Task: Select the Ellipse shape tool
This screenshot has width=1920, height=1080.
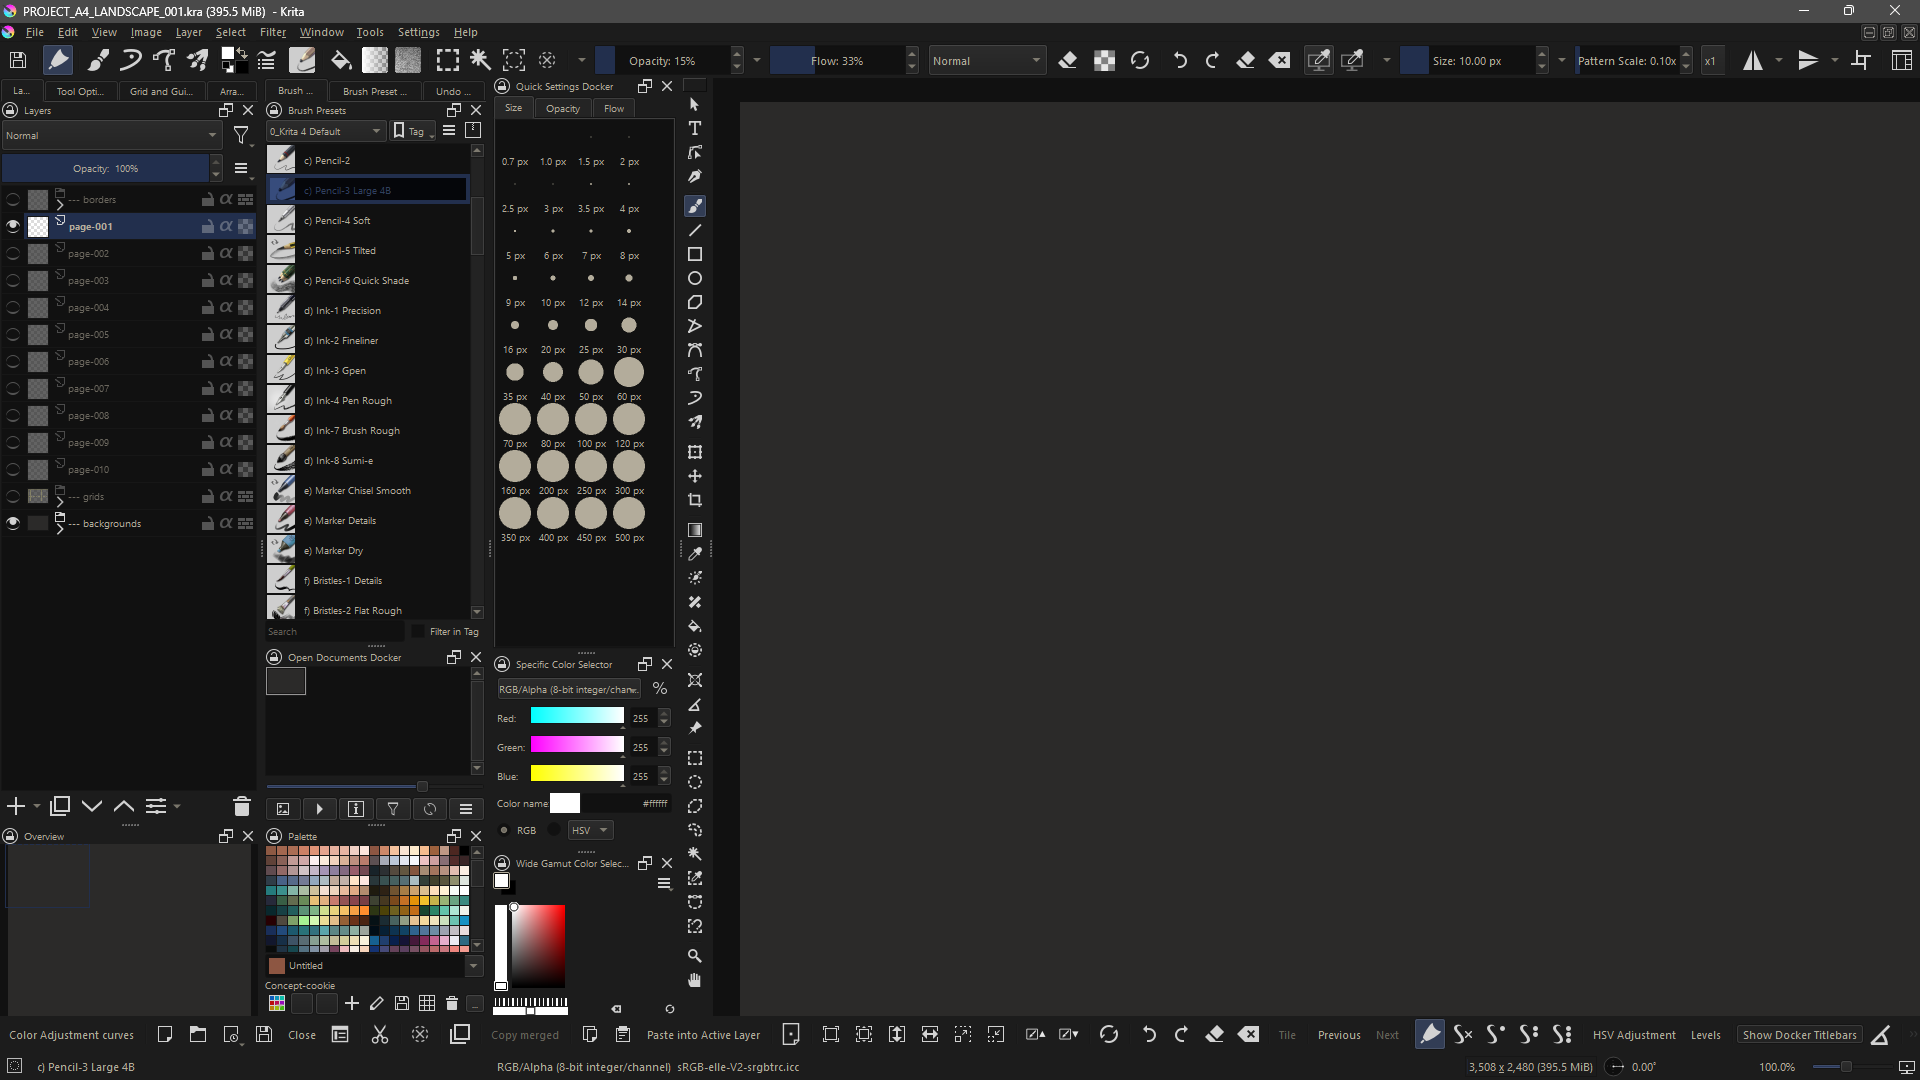Action: click(694, 278)
